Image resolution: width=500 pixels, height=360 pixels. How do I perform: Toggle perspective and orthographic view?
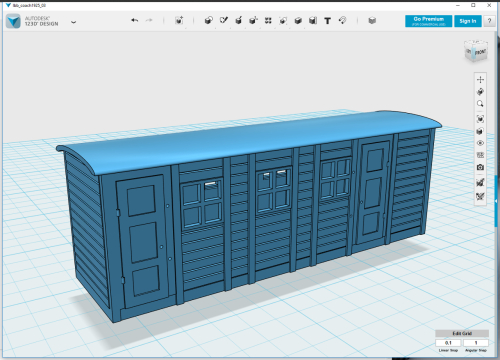[x=480, y=131]
